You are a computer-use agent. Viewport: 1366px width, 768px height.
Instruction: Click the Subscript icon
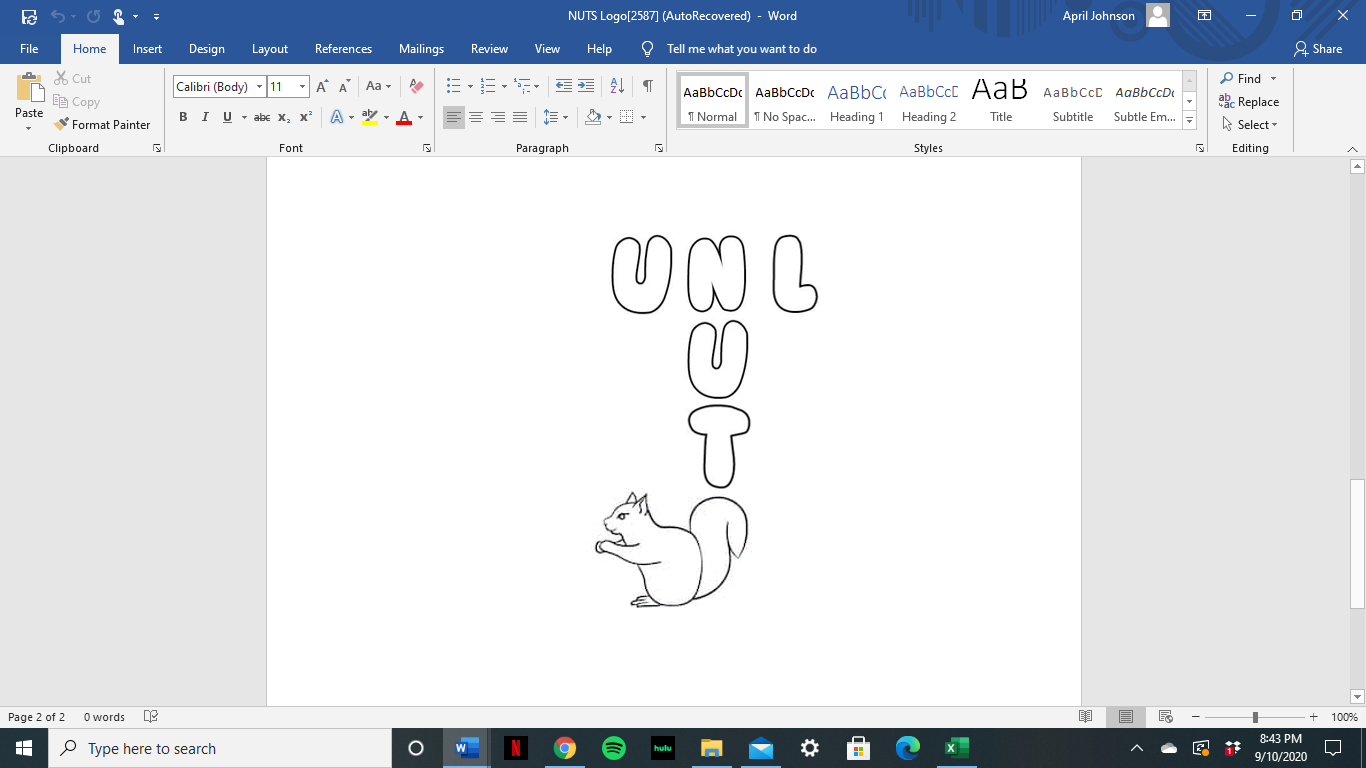pos(284,117)
